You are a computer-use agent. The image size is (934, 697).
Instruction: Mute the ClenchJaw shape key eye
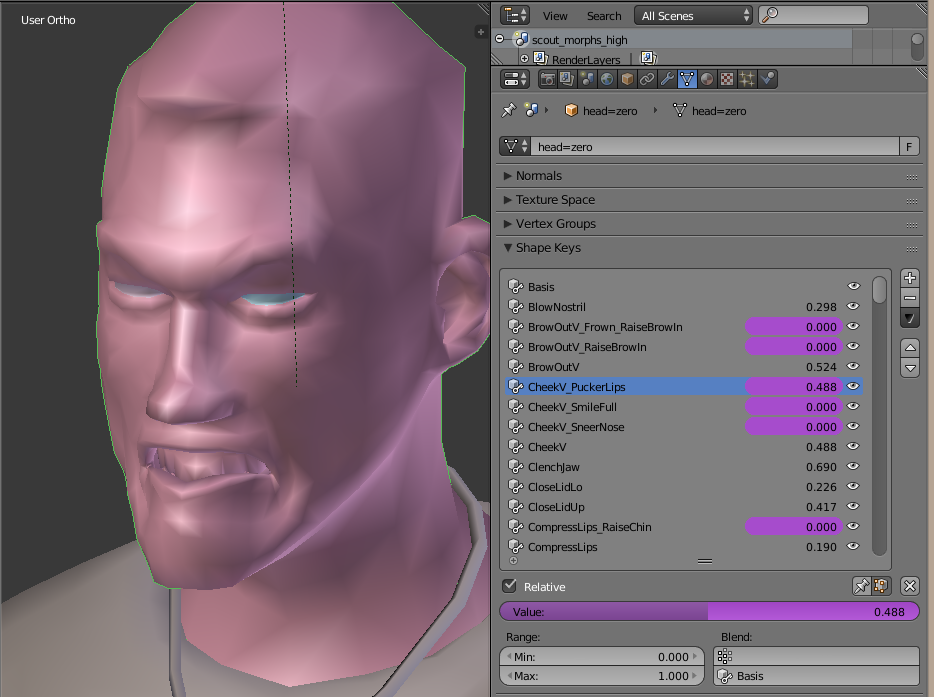pyautogui.click(x=854, y=466)
